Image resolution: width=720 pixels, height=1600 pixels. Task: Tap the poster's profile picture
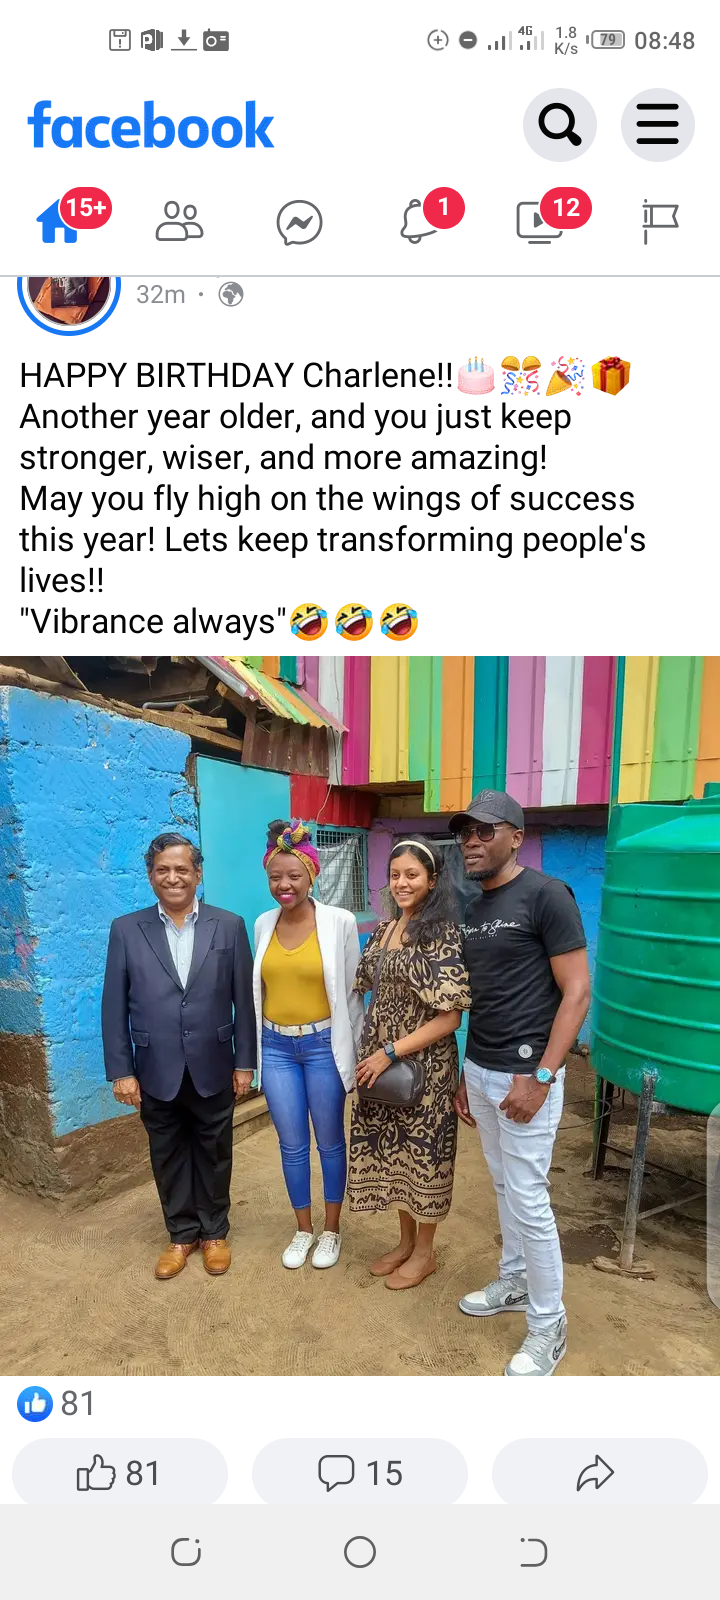coord(69,298)
